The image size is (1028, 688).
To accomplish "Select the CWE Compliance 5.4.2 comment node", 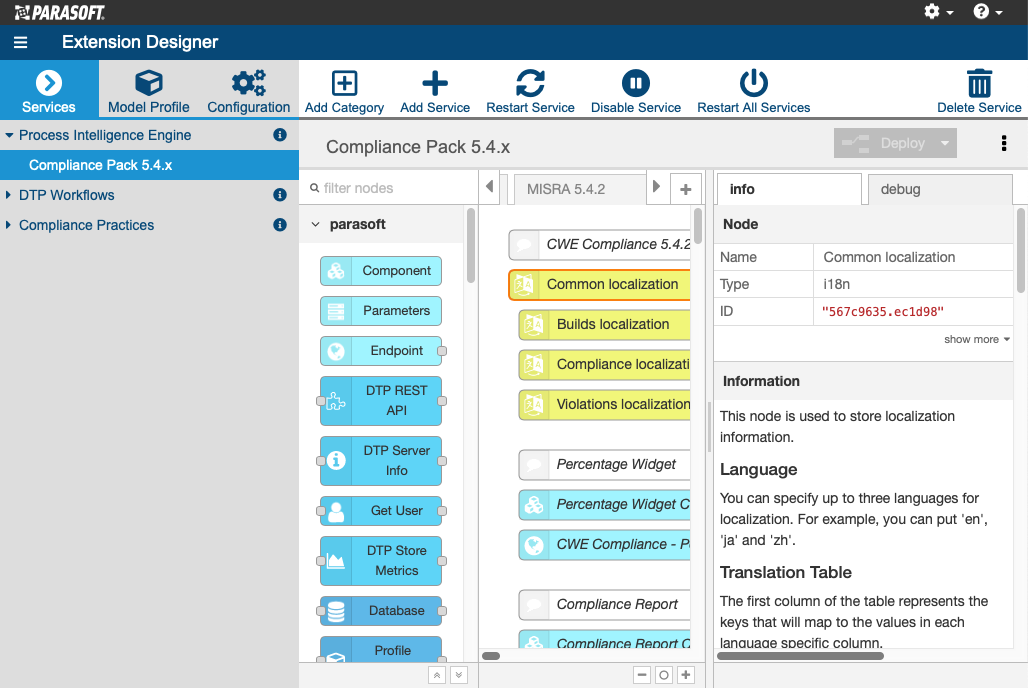I will (x=600, y=245).
